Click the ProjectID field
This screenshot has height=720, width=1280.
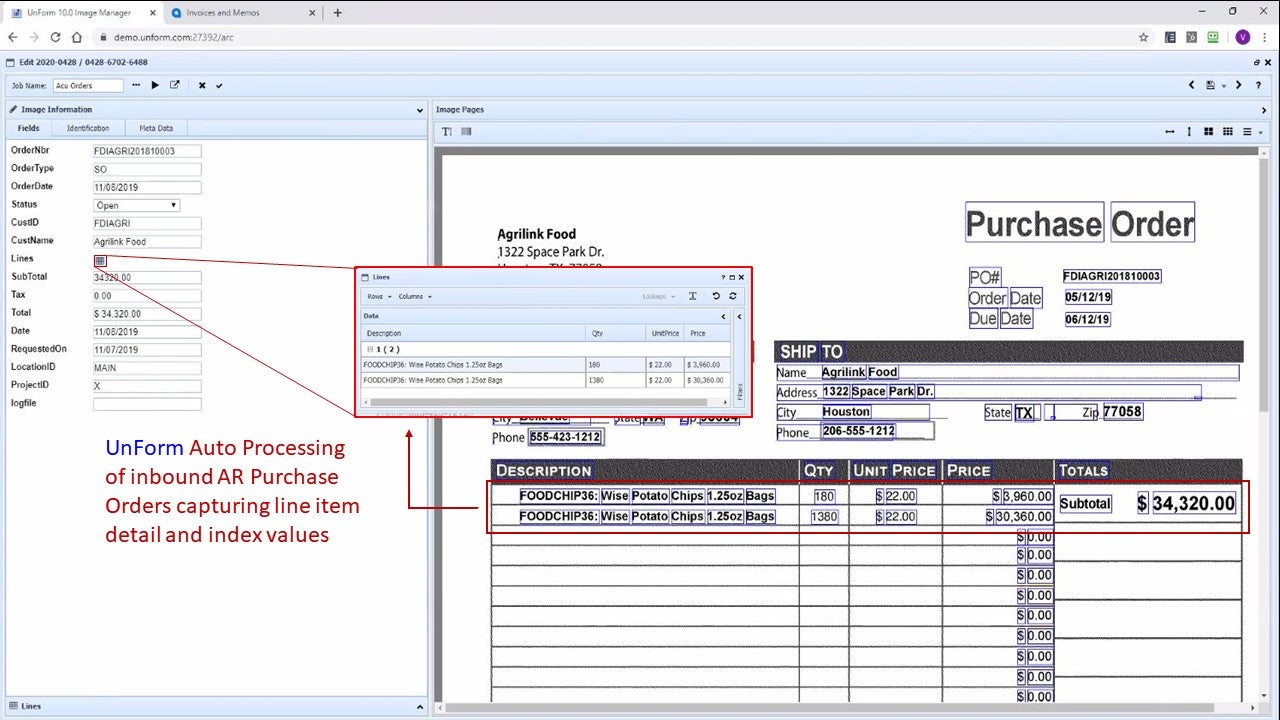click(x=147, y=385)
